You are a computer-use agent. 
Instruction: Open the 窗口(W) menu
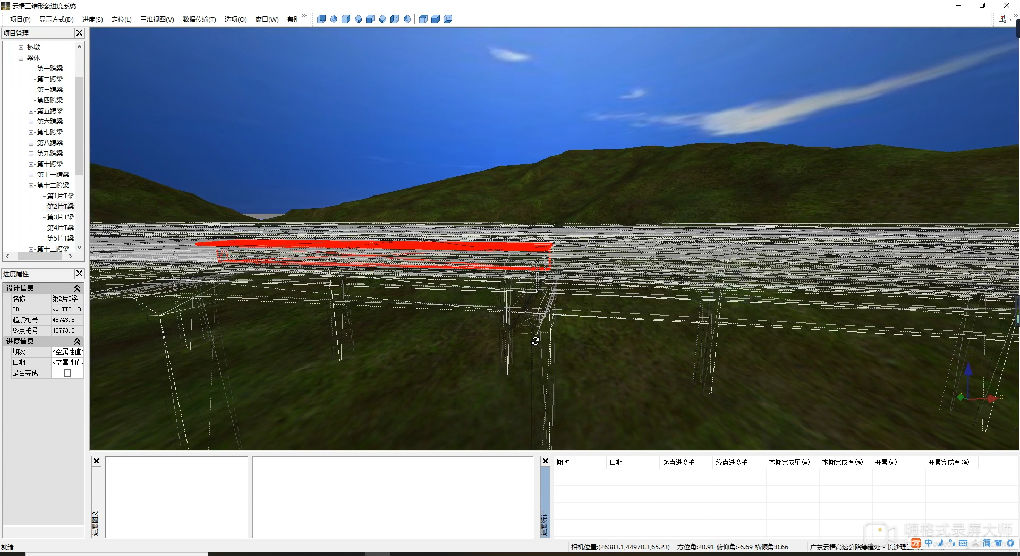(x=267, y=19)
